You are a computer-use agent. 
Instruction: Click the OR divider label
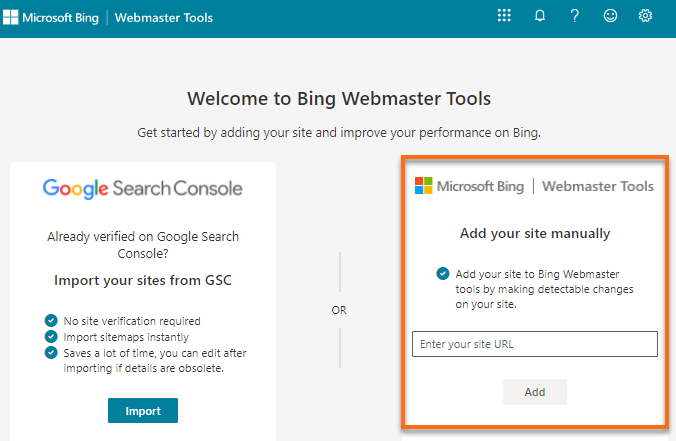click(339, 310)
